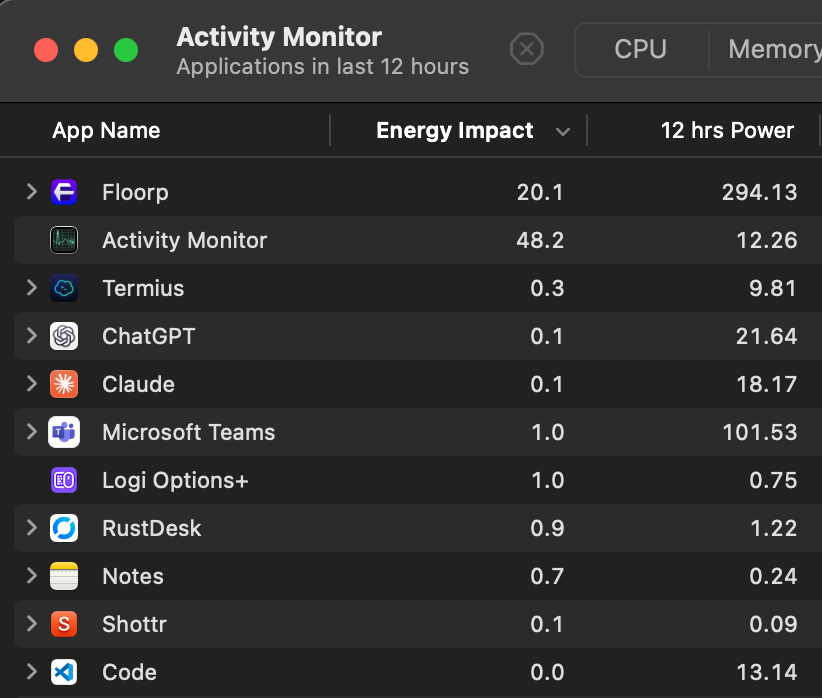Click Floorp's energy impact value 20.1
The width and height of the screenshot is (822, 698).
pos(540,192)
